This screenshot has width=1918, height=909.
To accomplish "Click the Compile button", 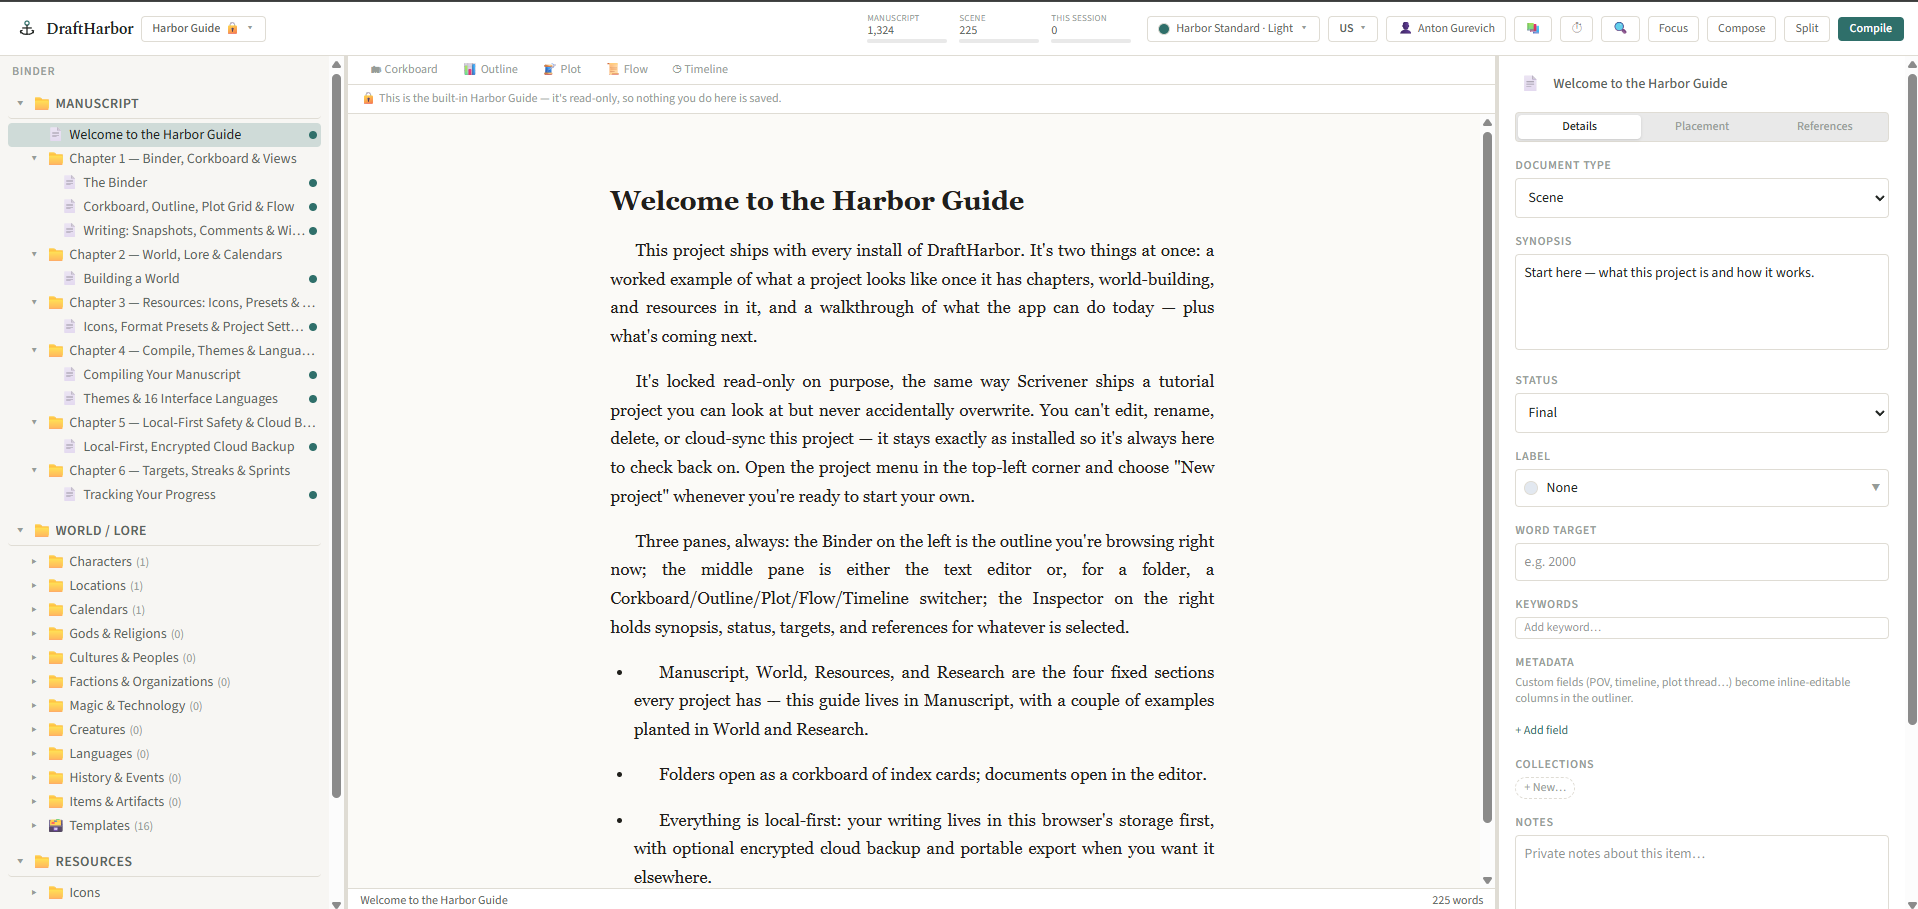I will [1870, 28].
